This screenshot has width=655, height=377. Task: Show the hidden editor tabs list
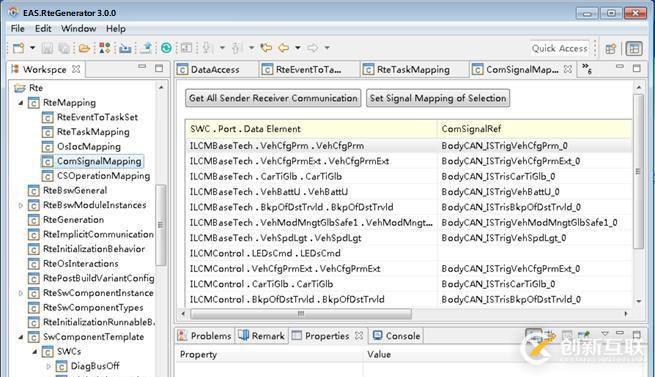[x=587, y=69]
